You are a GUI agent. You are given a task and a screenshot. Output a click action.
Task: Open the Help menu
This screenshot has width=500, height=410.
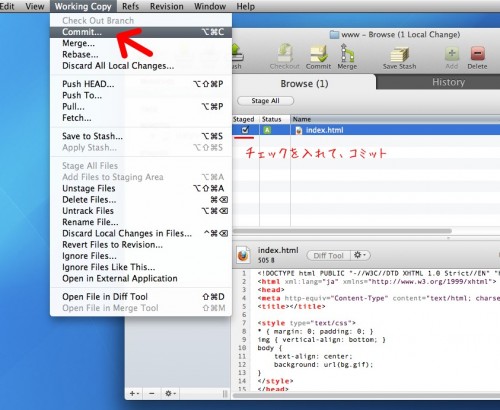pos(246,6)
